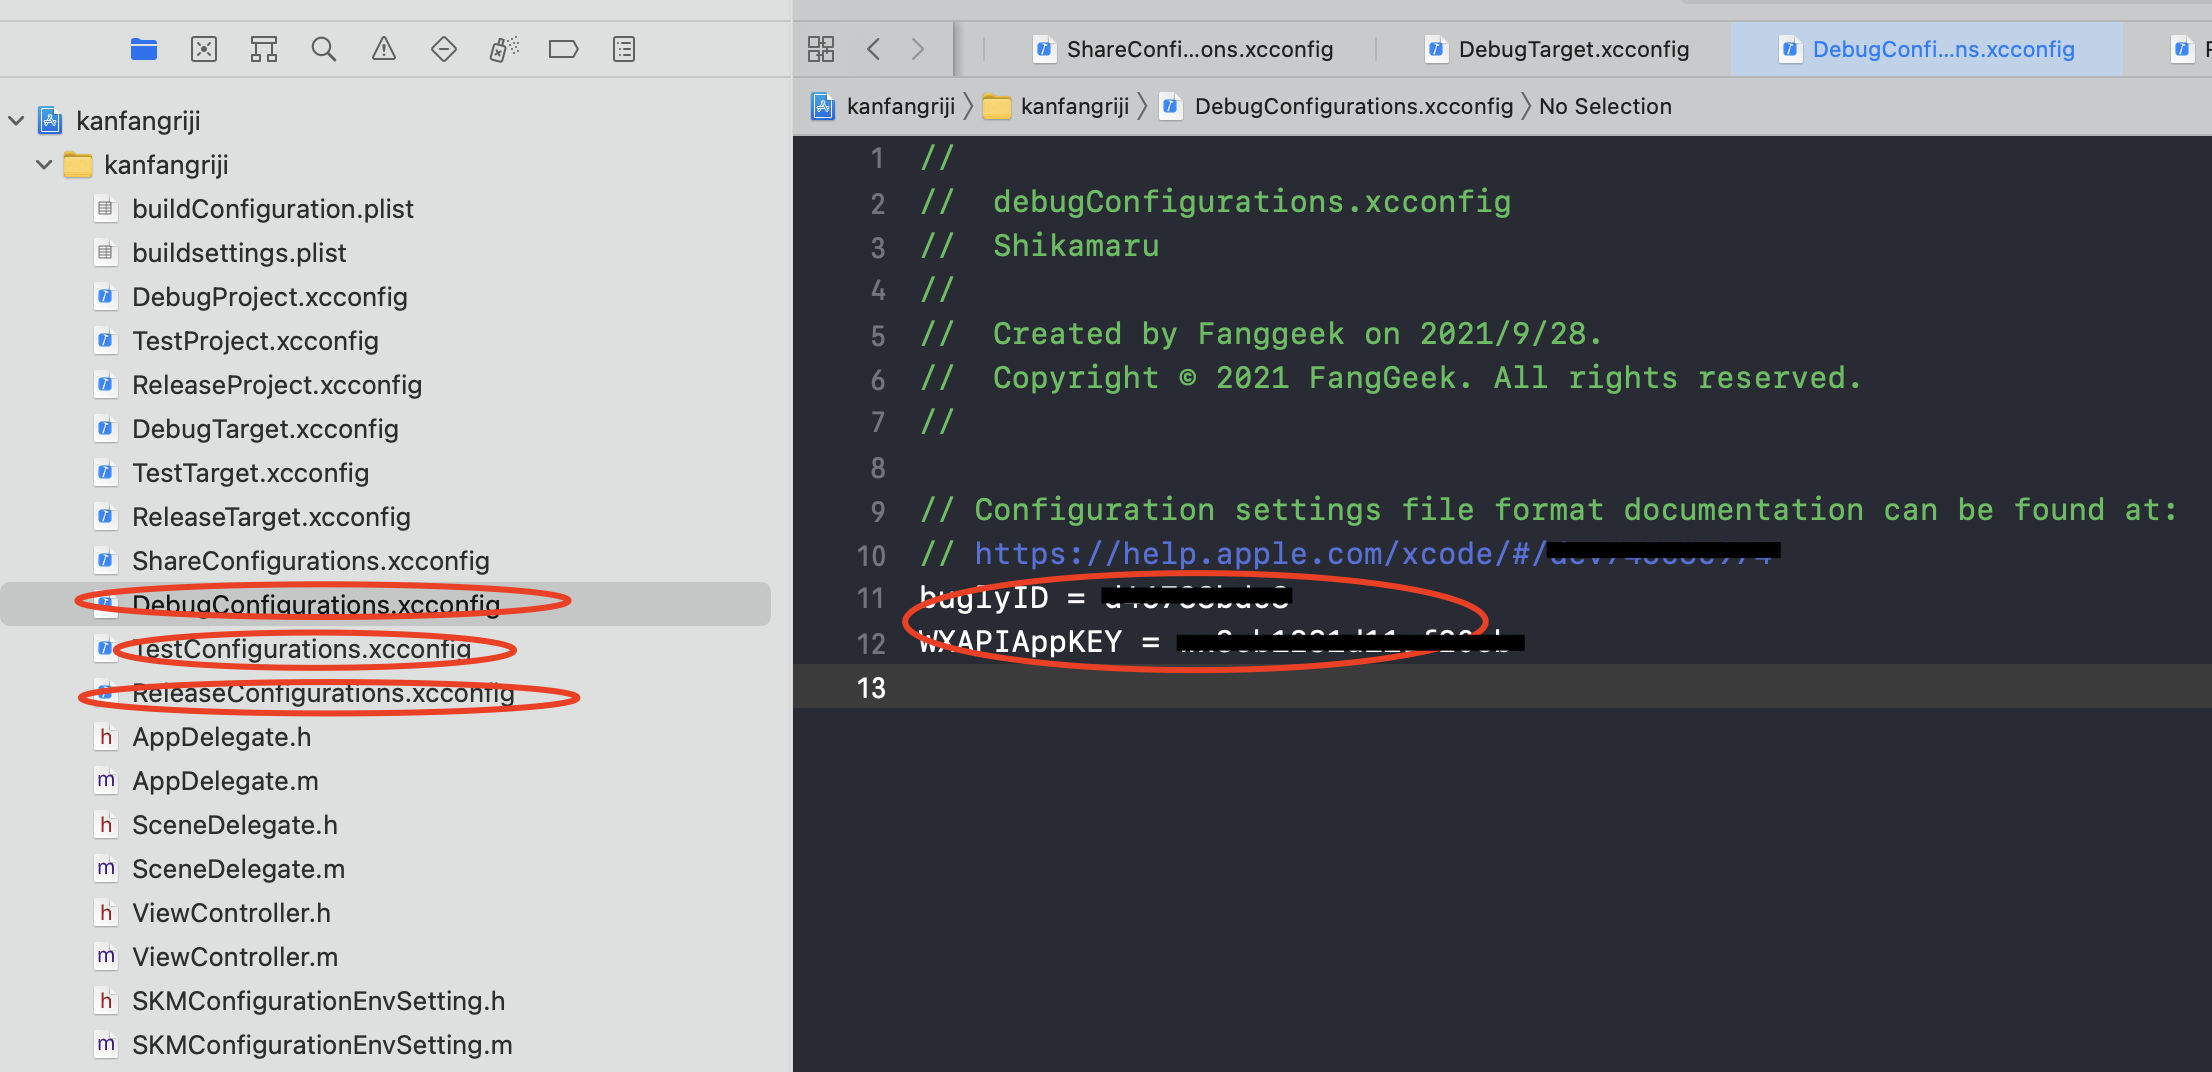
Task: Collapse the kanfangriji project root
Action: click(16, 121)
